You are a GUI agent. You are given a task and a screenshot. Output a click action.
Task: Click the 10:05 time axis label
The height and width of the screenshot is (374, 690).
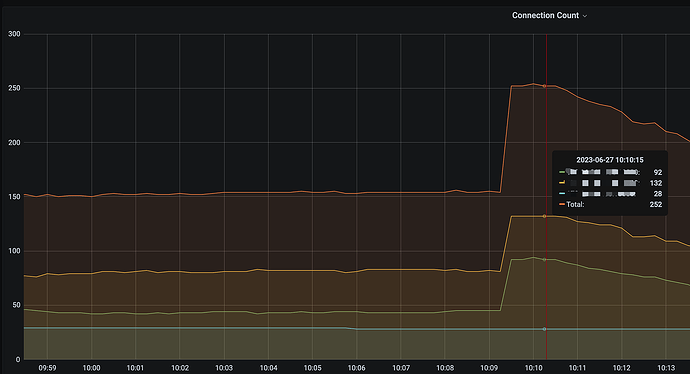(x=312, y=368)
